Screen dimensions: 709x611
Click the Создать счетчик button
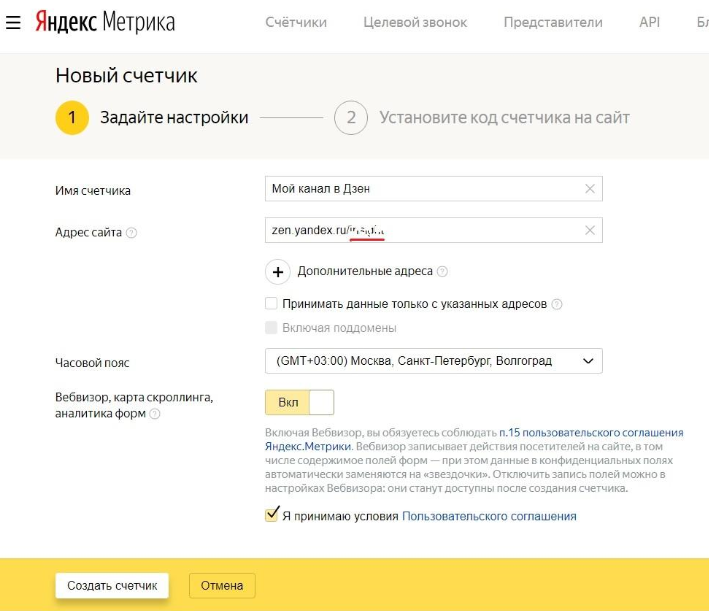tap(112, 586)
